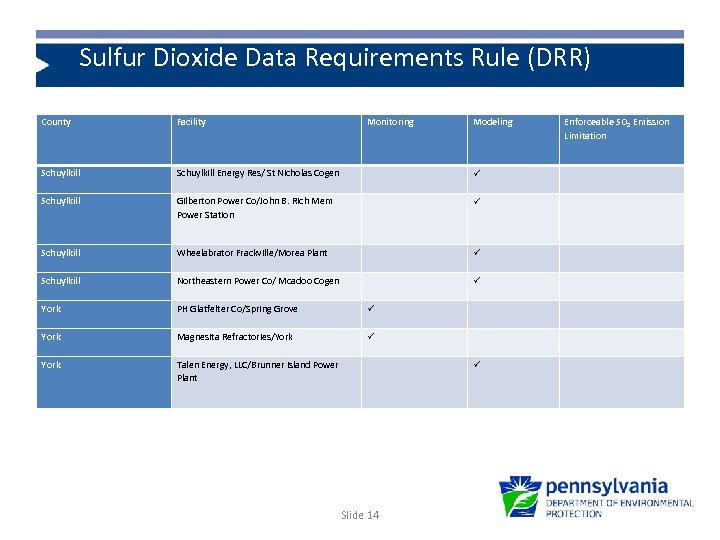Screen dimensions: 720x540
Task: Click 'Schuylkill Energy Res/St Nicholas Cogen' cell
Action: (x=266, y=180)
